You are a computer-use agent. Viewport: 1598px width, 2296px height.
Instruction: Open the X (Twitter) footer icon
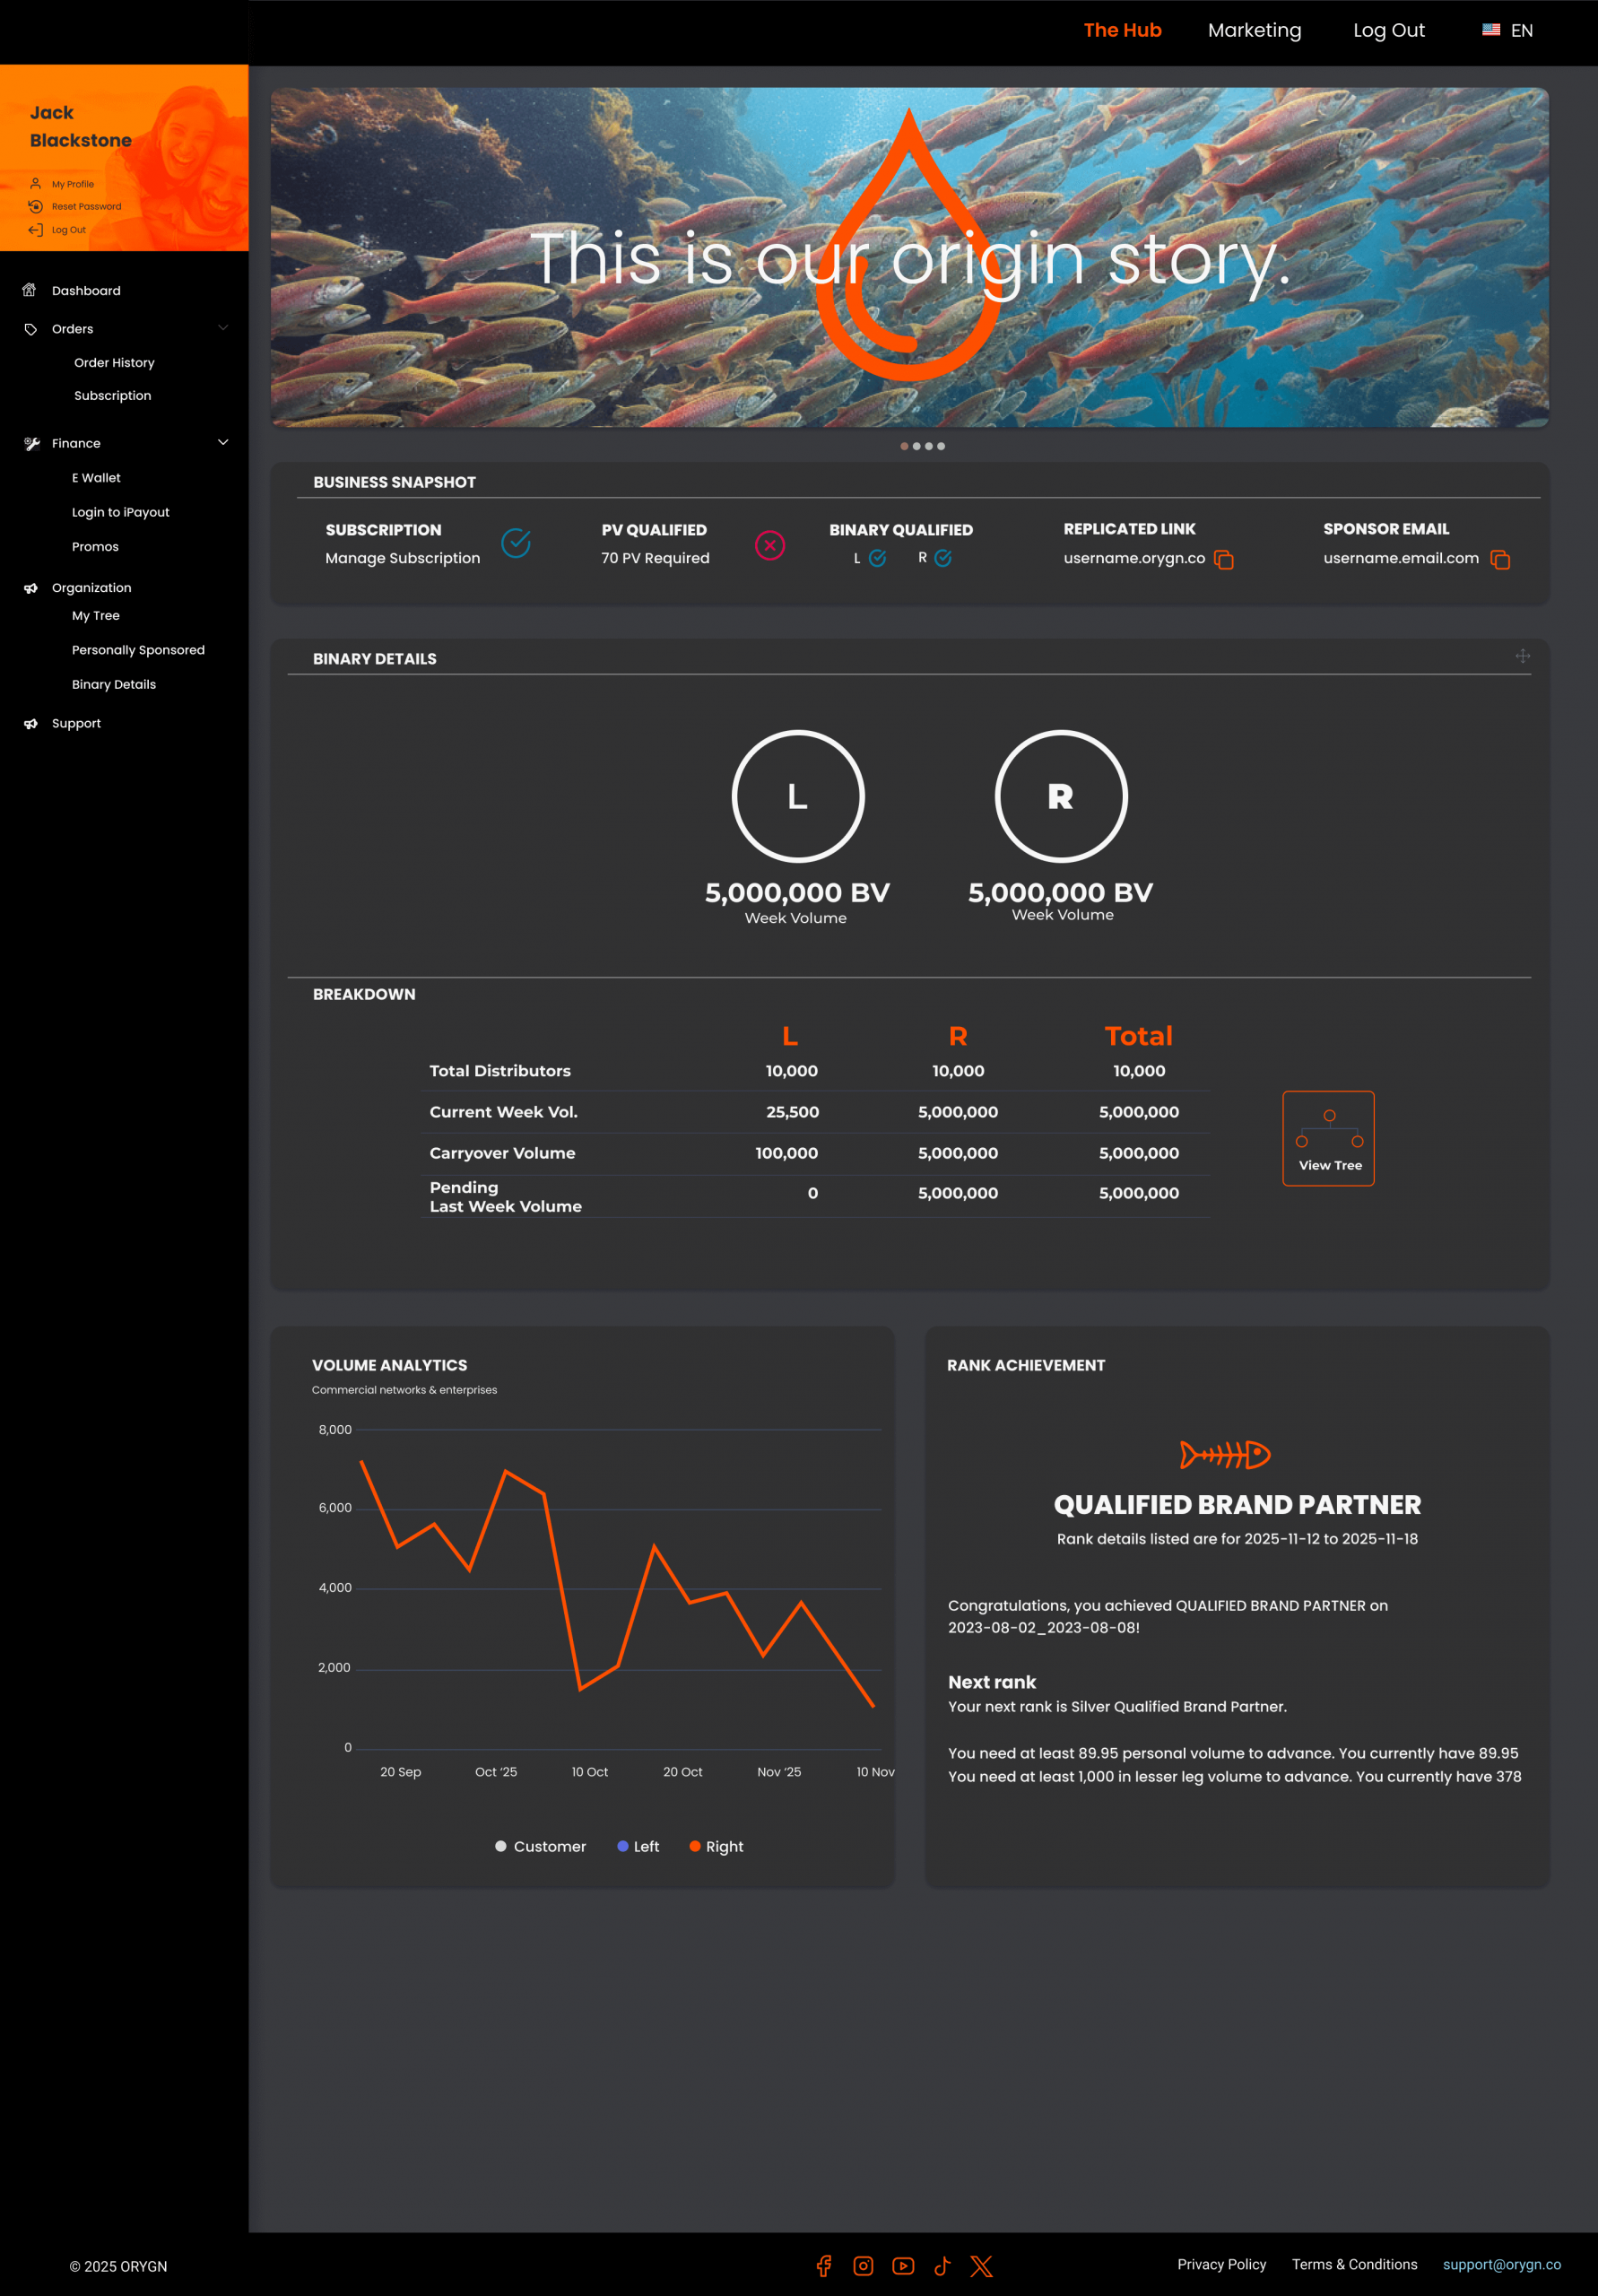[981, 2266]
